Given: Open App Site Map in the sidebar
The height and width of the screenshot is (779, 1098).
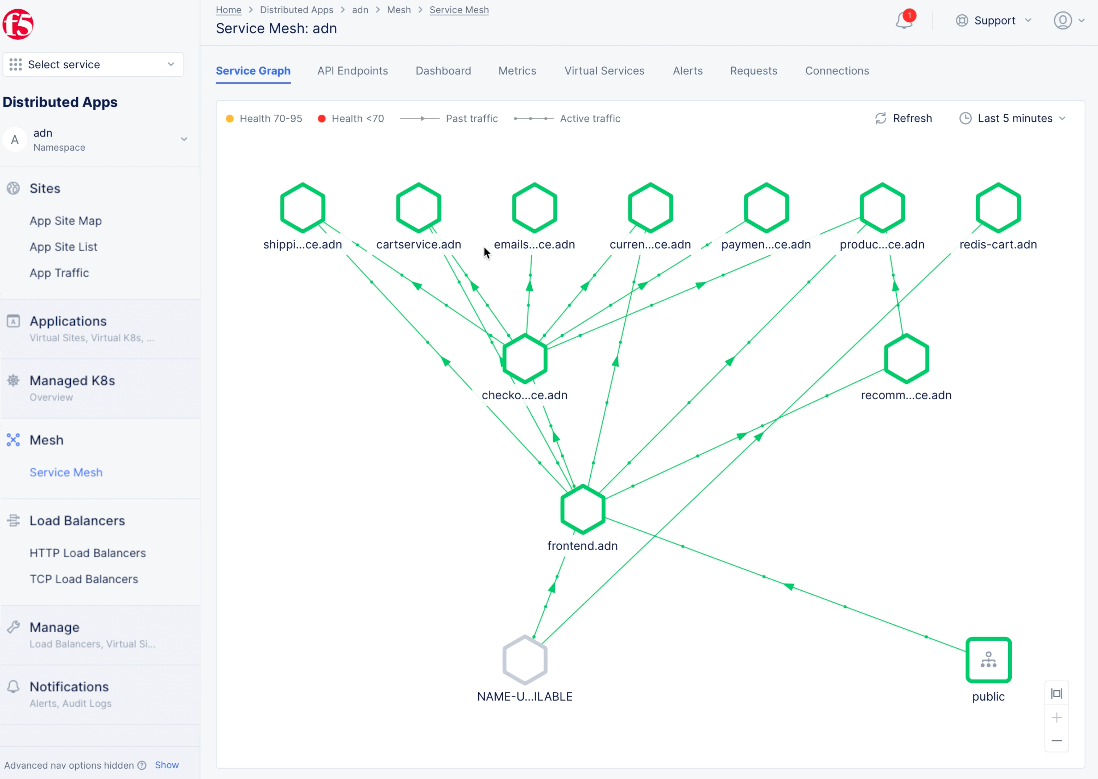Looking at the screenshot, I should [x=63, y=220].
